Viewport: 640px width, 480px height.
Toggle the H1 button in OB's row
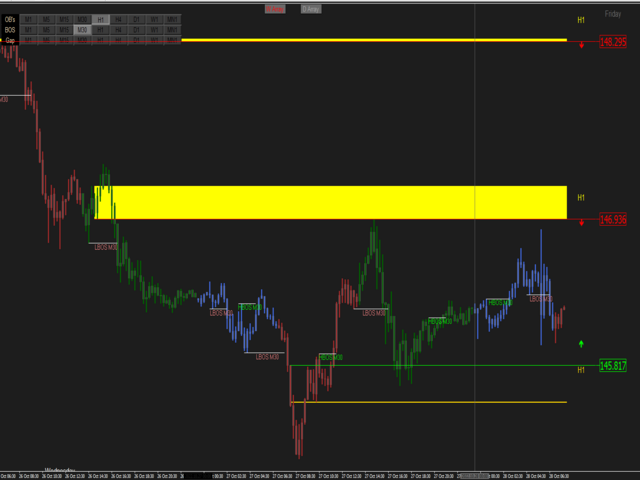100,20
